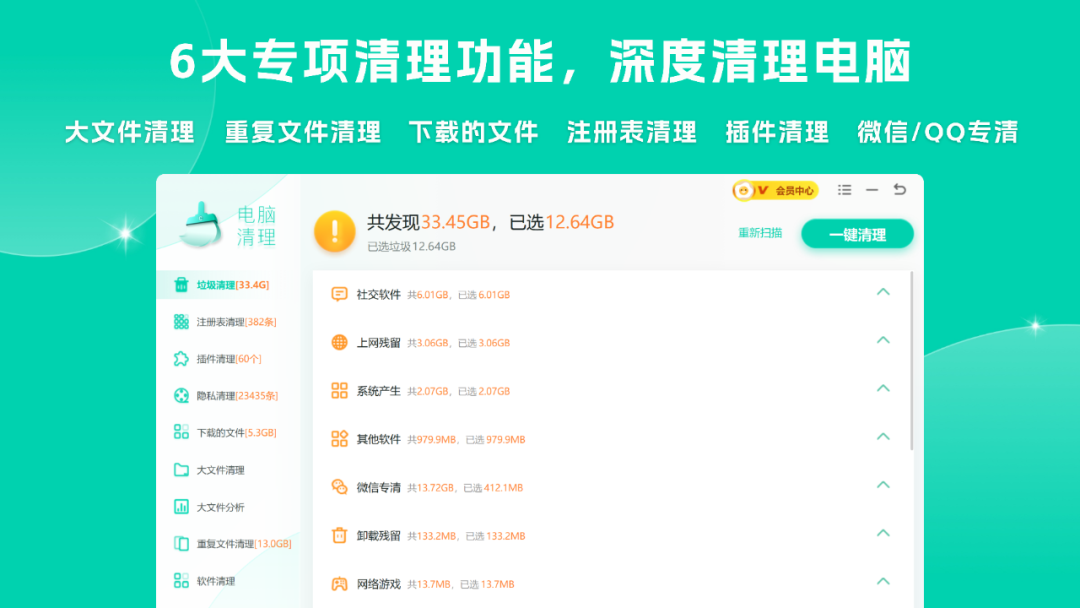Click the 重新扫描 link
The width and height of the screenshot is (1080, 608).
pos(760,233)
